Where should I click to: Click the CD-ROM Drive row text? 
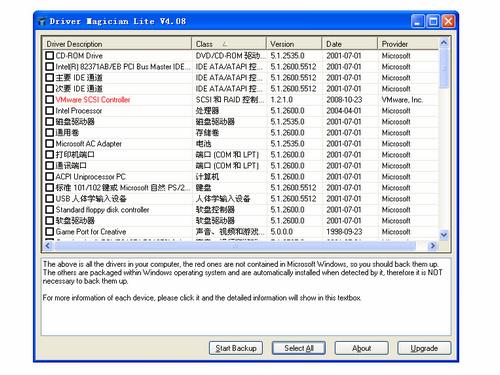coord(79,56)
